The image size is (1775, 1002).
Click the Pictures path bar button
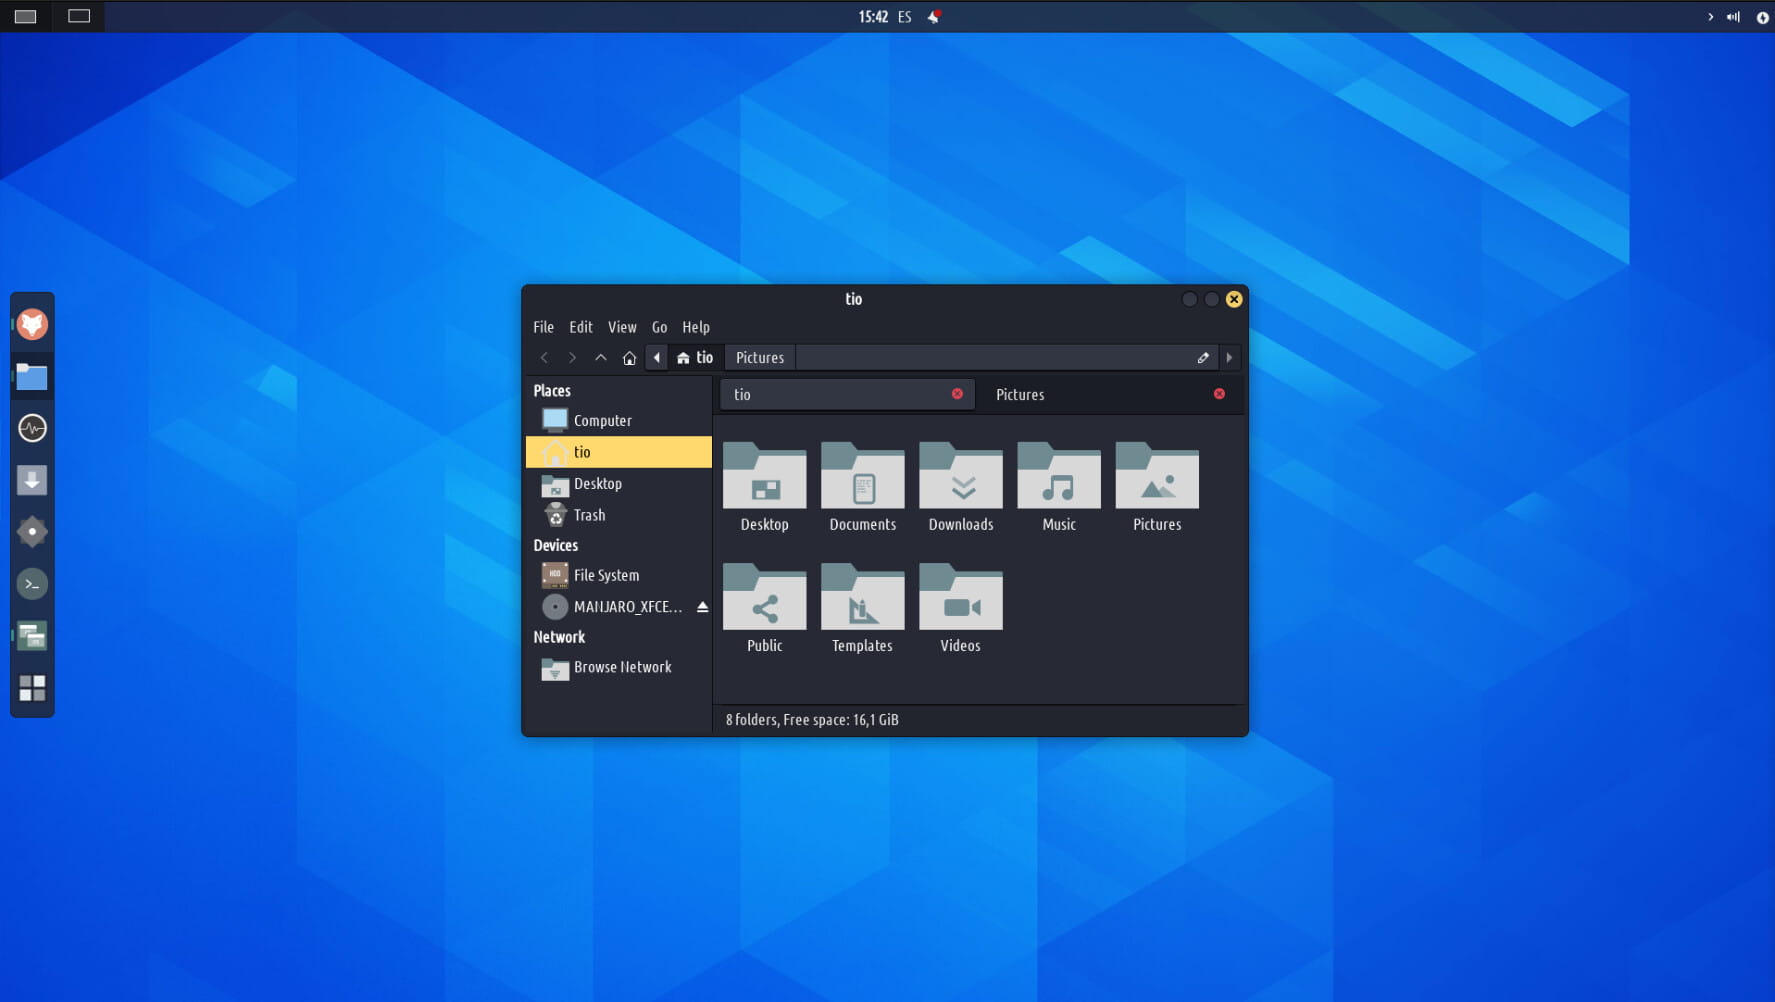point(759,358)
